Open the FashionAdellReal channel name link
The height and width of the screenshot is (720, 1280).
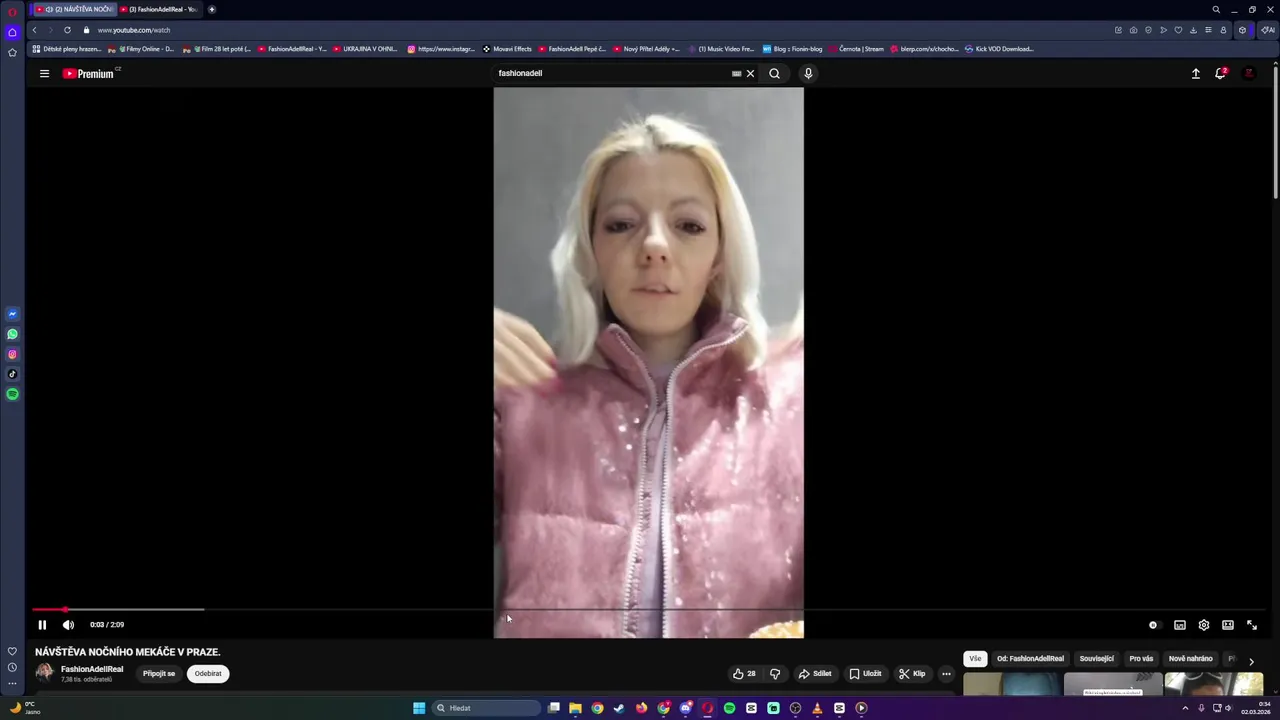(x=92, y=669)
